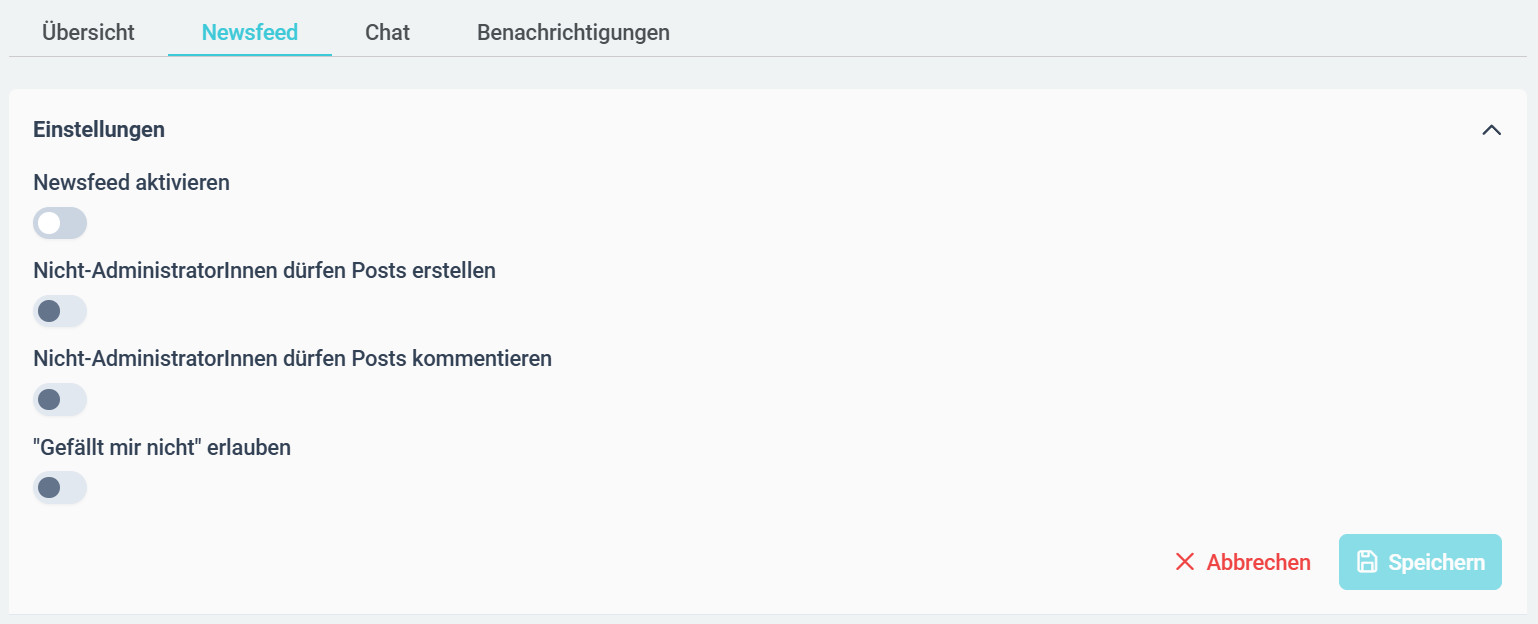Click the "Gefällt mir nicht" erlauben label
Image resolution: width=1538 pixels, height=624 pixels.
pos(162,447)
